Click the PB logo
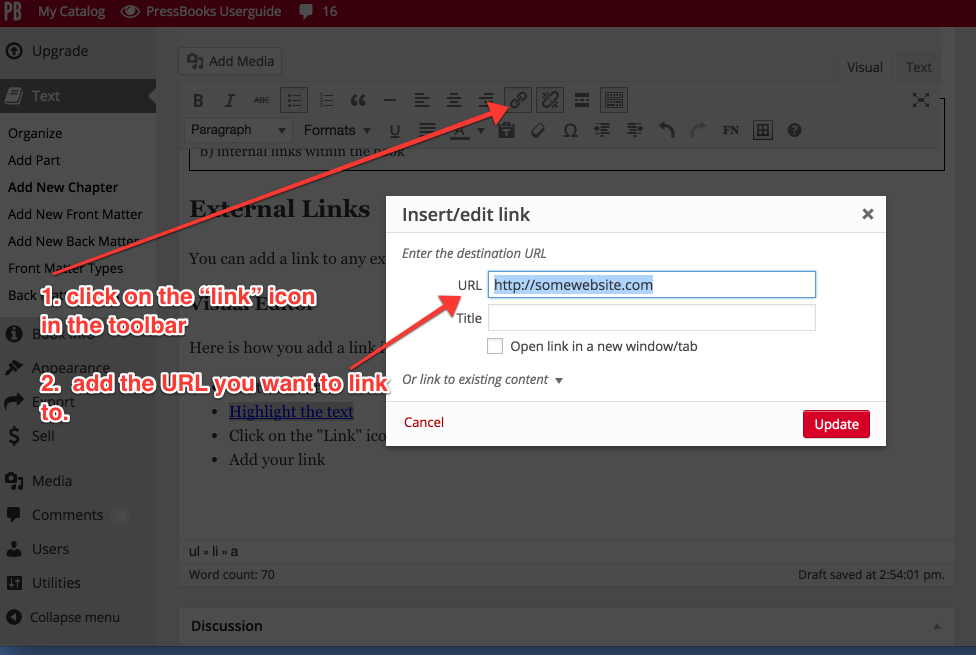This screenshot has height=655, width=976. (x=13, y=11)
